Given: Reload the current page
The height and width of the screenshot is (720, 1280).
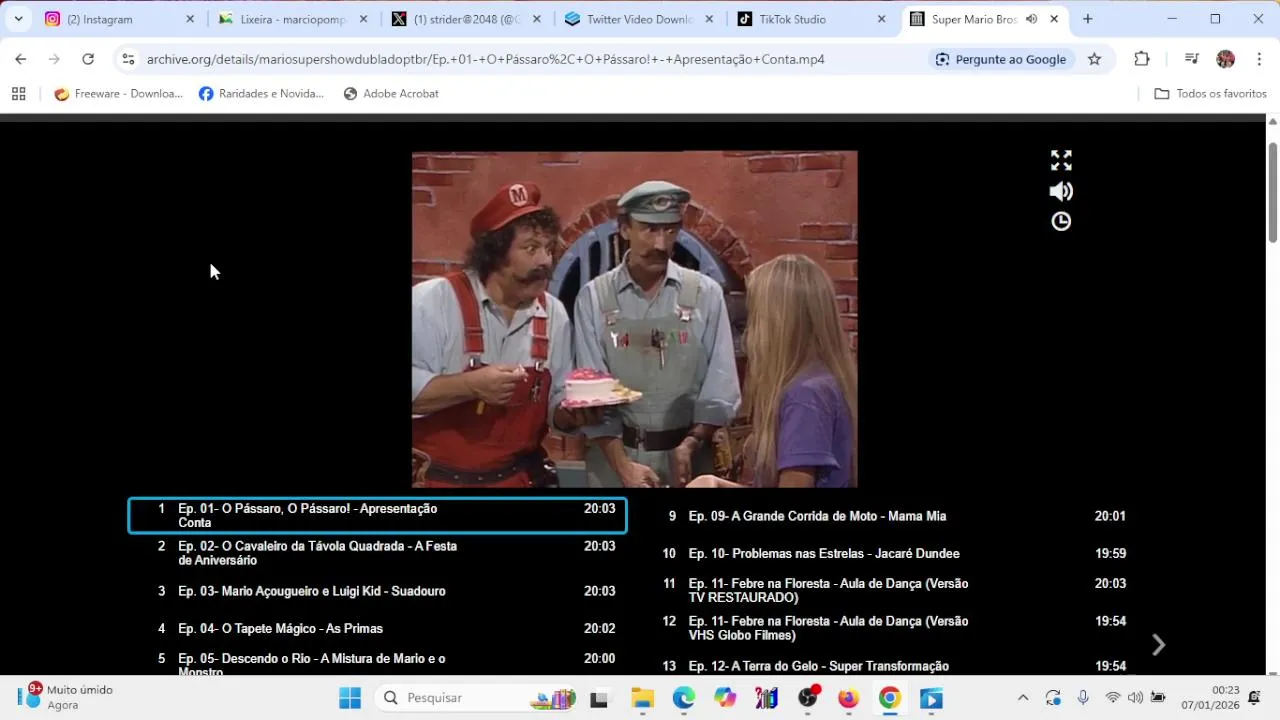Looking at the screenshot, I should pyautogui.click(x=88, y=59).
